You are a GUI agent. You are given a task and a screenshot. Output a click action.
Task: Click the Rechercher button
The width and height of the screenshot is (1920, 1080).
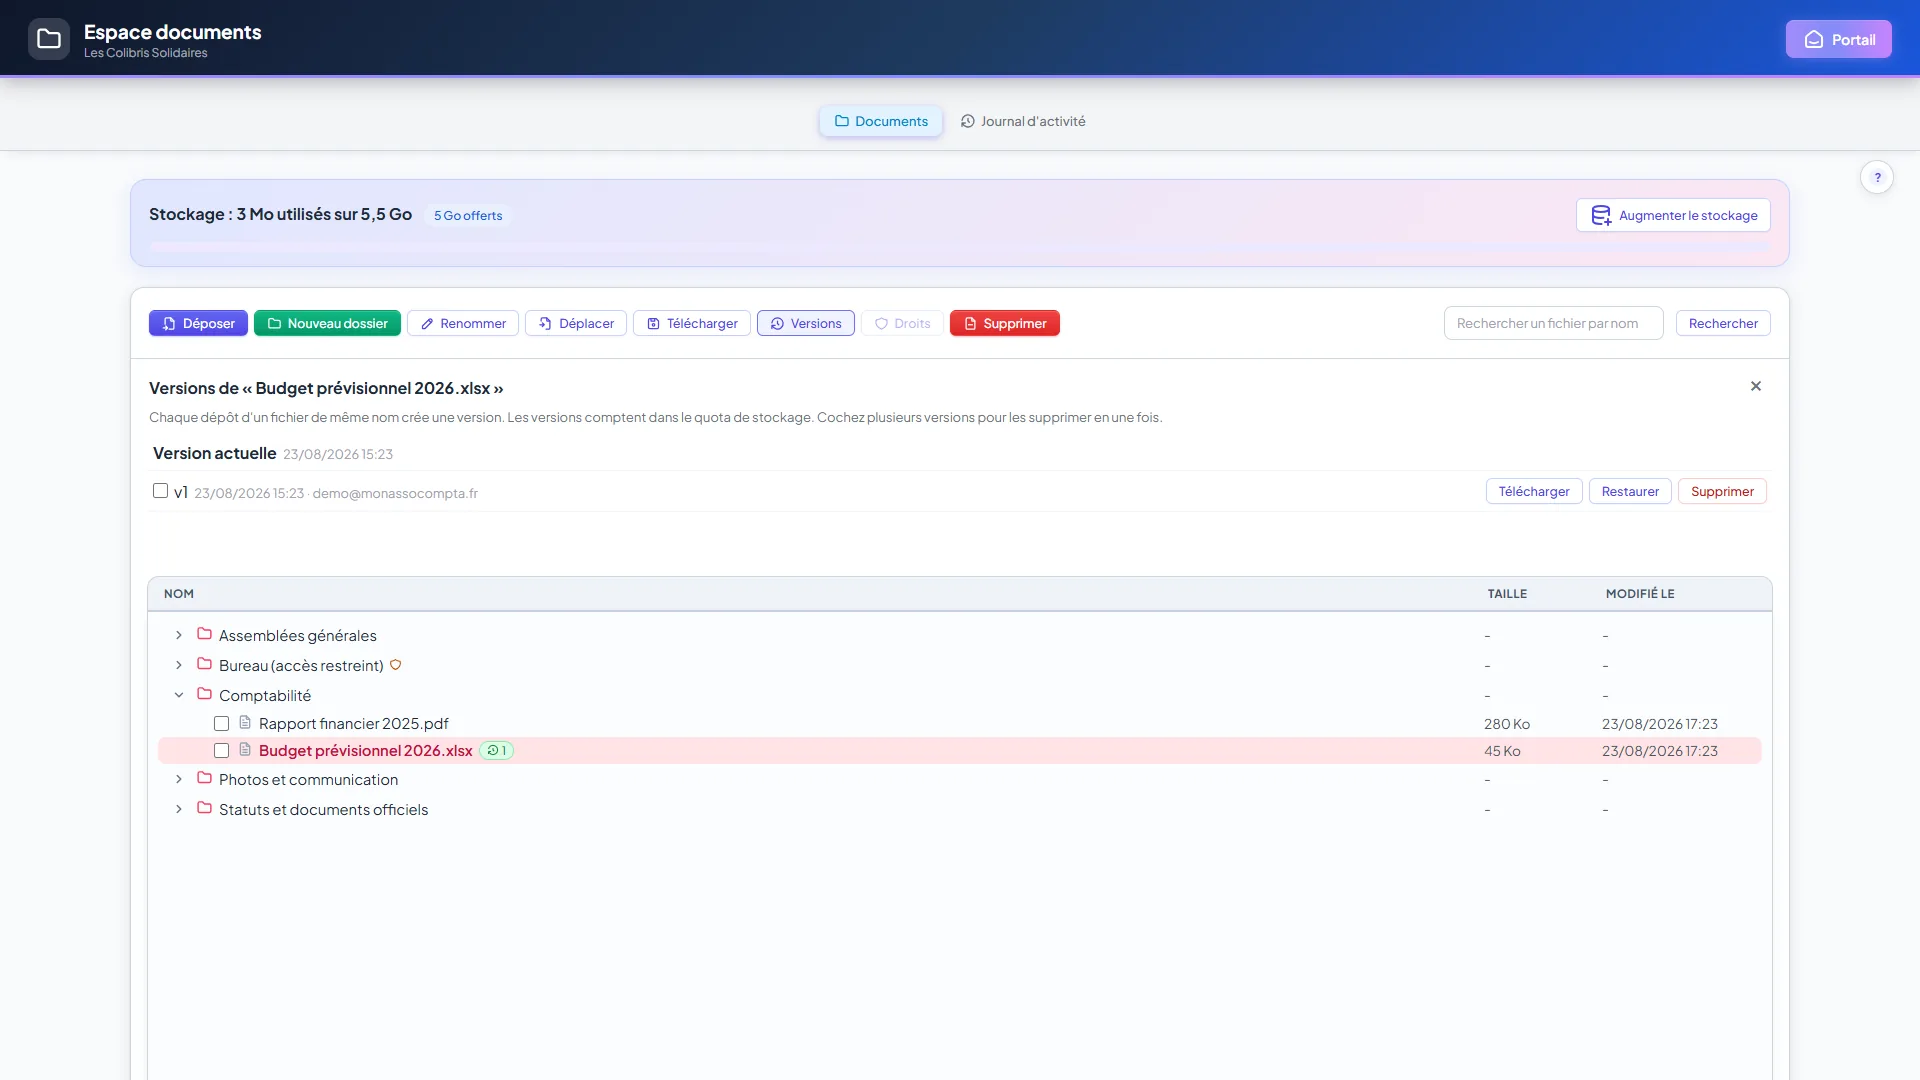tap(1723, 323)
